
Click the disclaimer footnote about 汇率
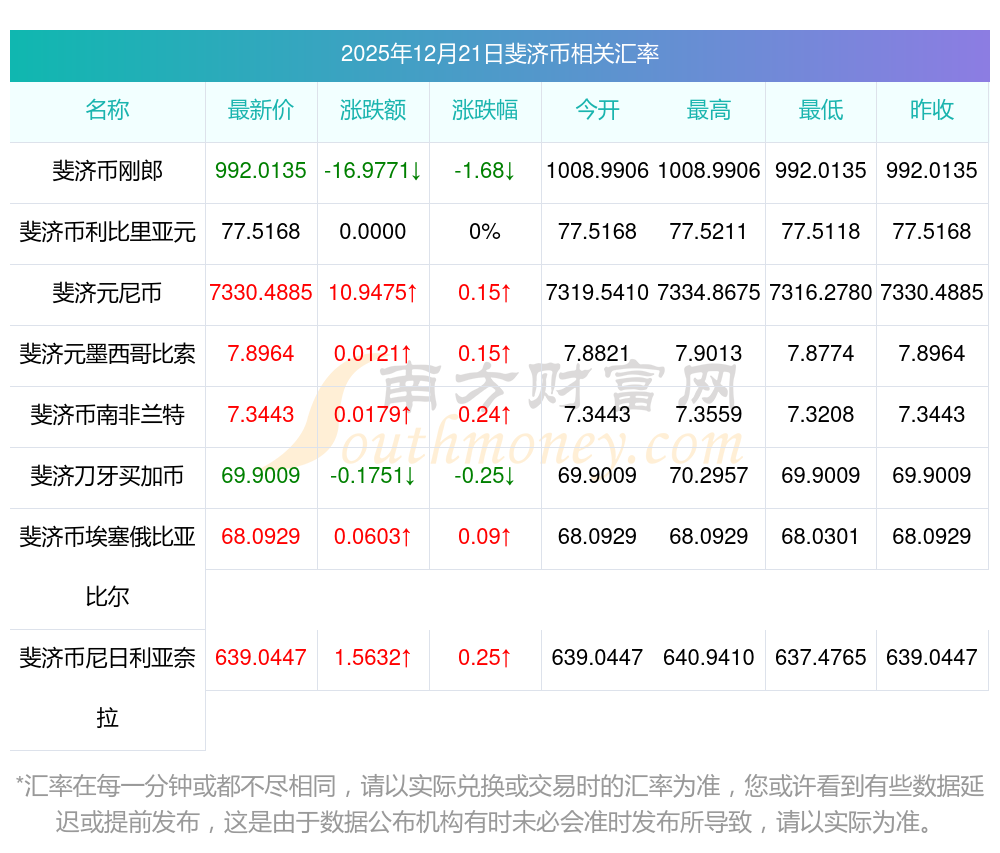[500, 804]
